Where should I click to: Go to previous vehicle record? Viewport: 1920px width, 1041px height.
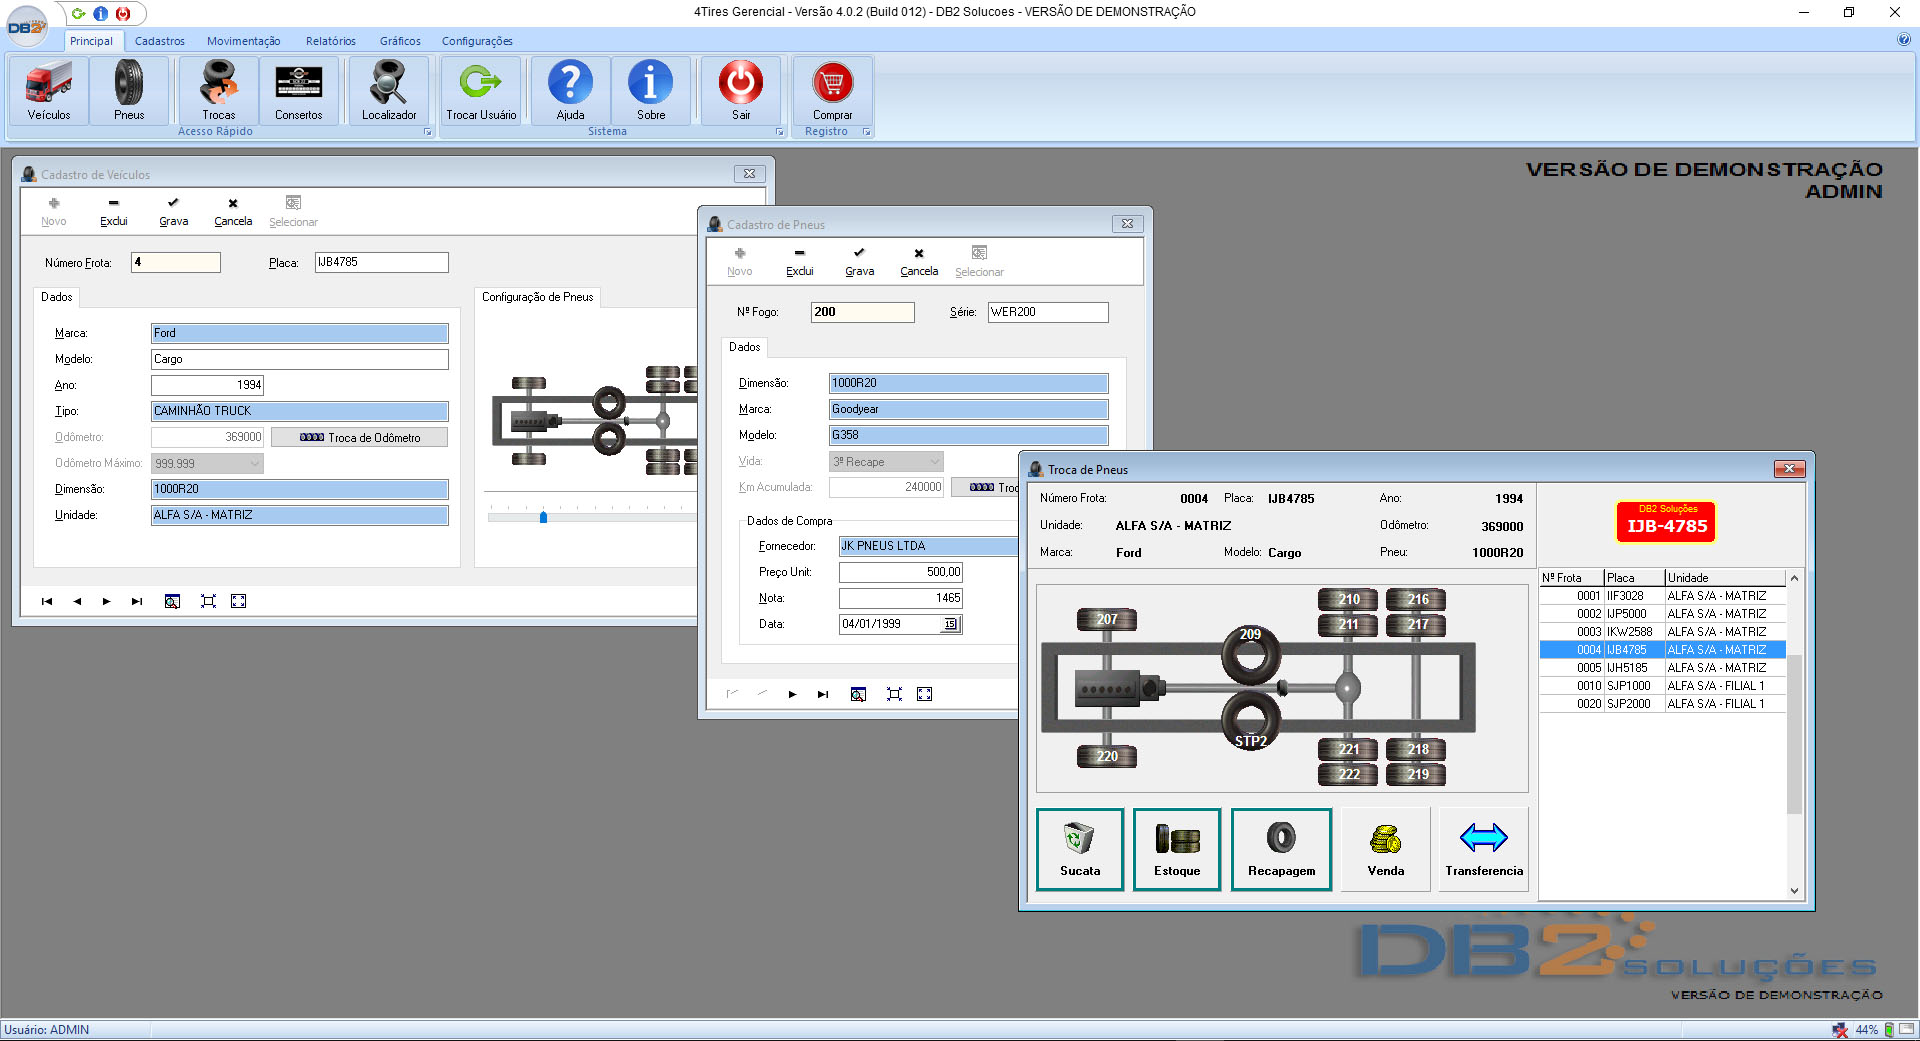click(77, 601)
